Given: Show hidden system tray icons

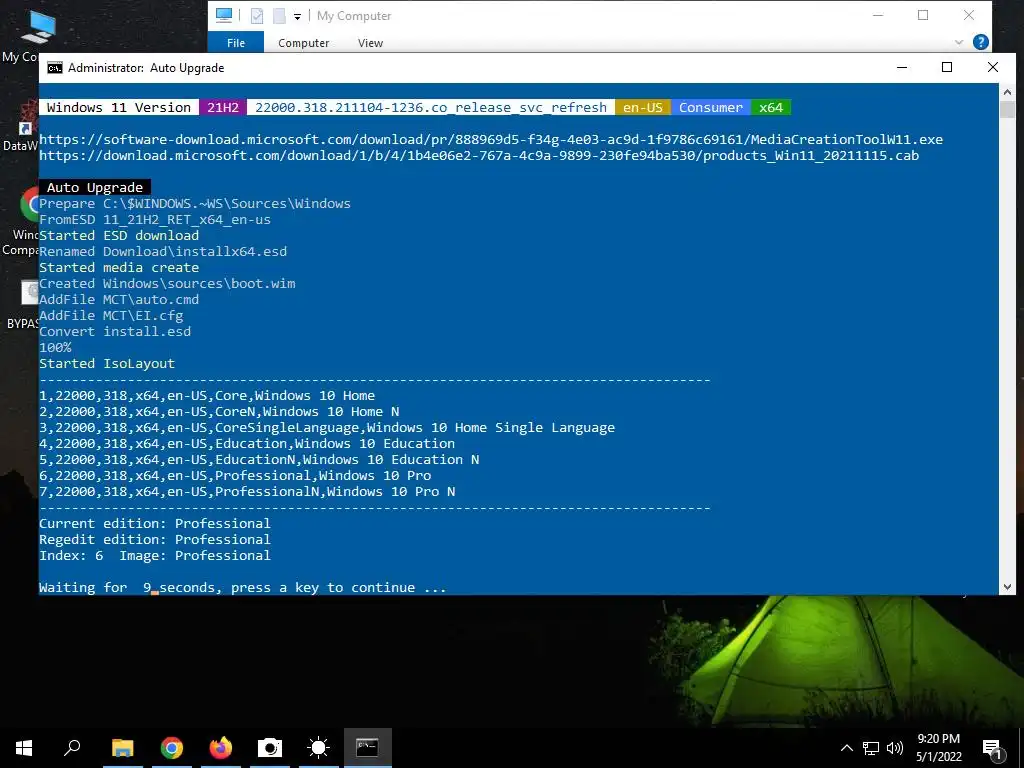Looking at the screenshot, I should pyautogui.click(x=846, y=748).
